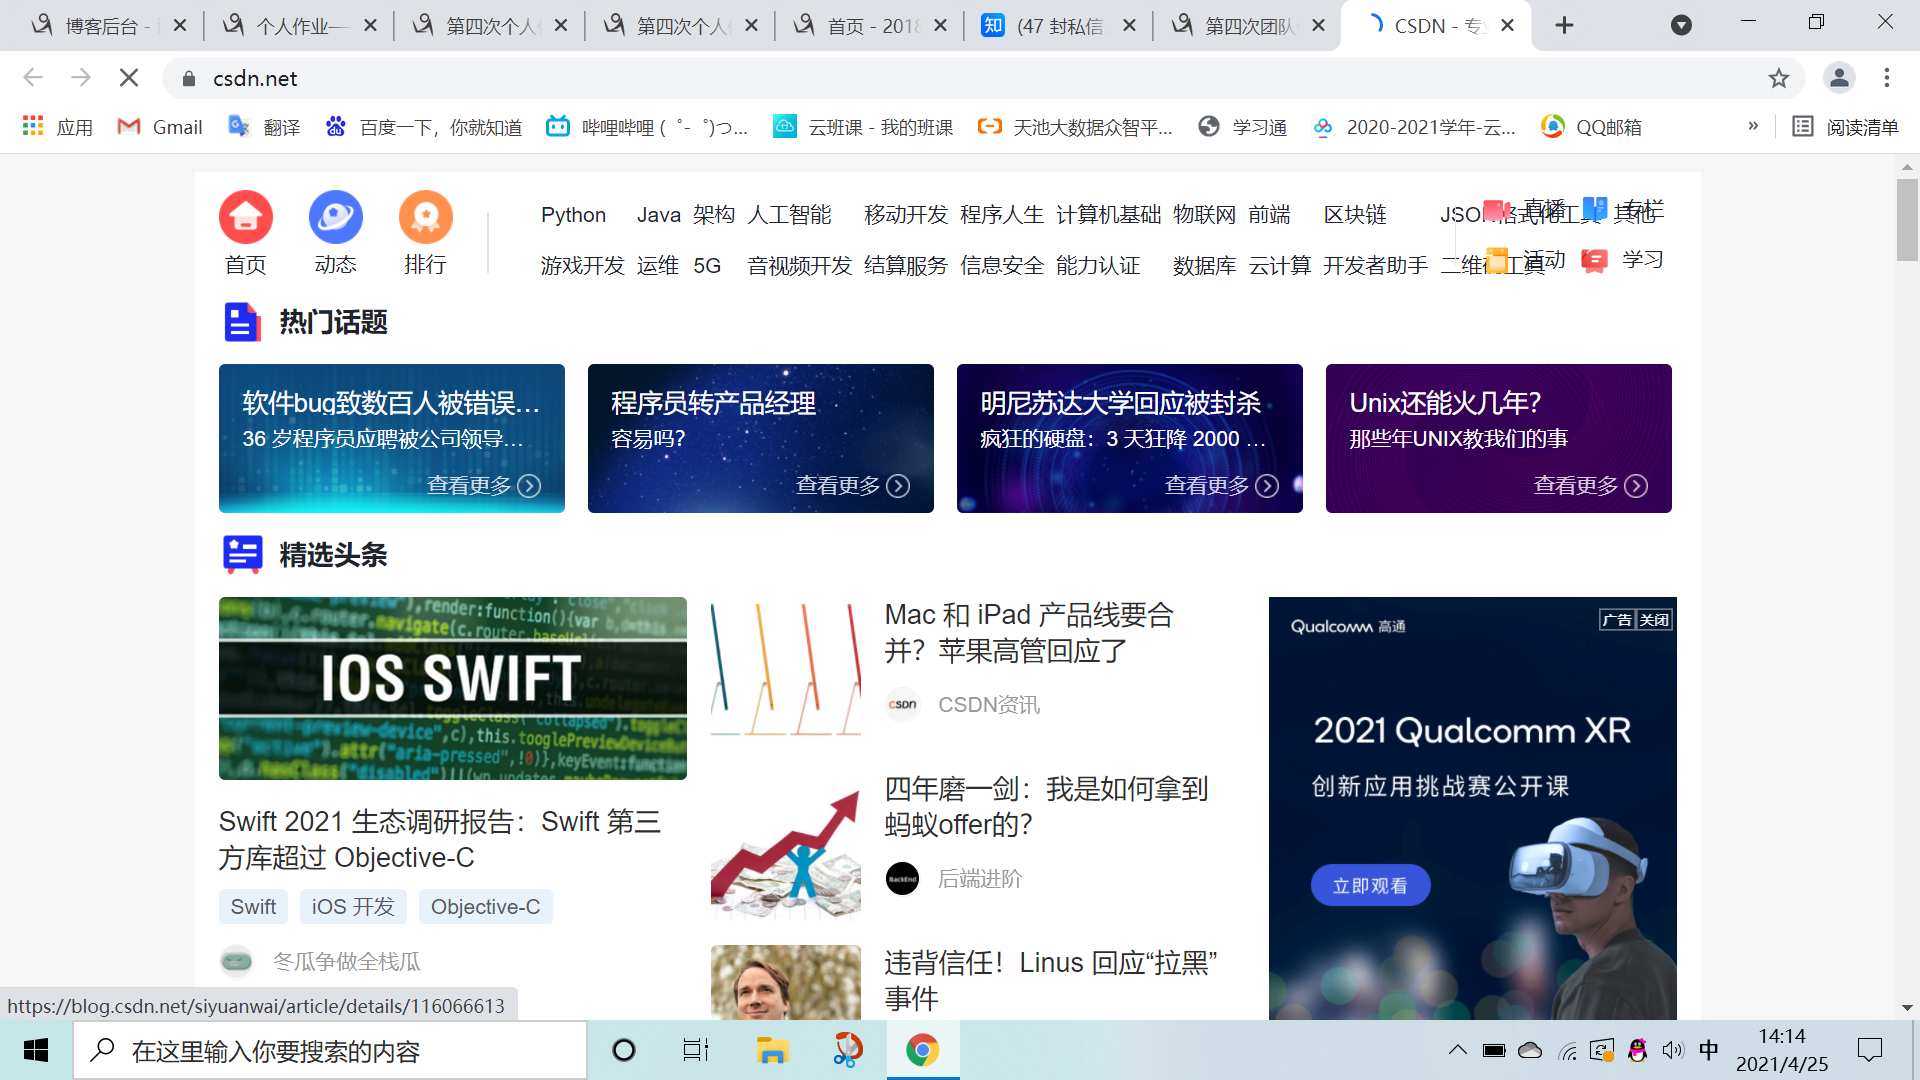1920x1080 pixels.
Task: Click 查看更多 on the Unix topic card
Action: 1590,486
